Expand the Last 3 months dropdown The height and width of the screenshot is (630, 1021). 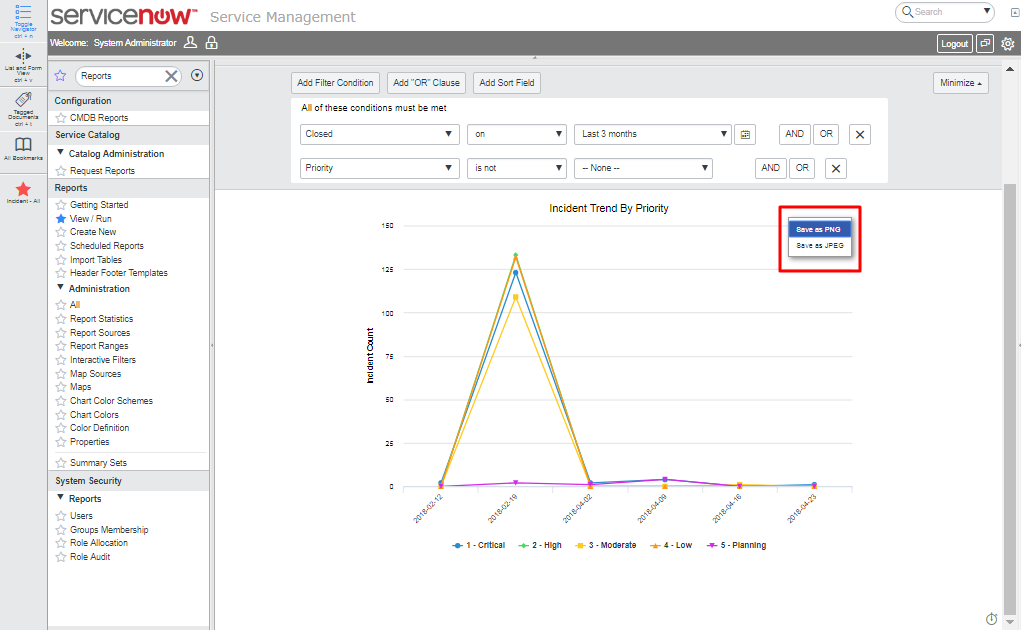pyautogui.click(x=653, y=134)
